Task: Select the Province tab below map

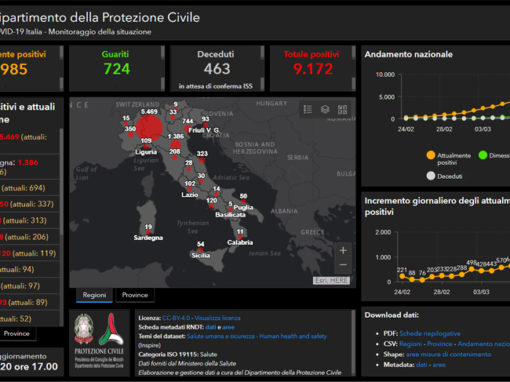Action: (x=135, y=295)
